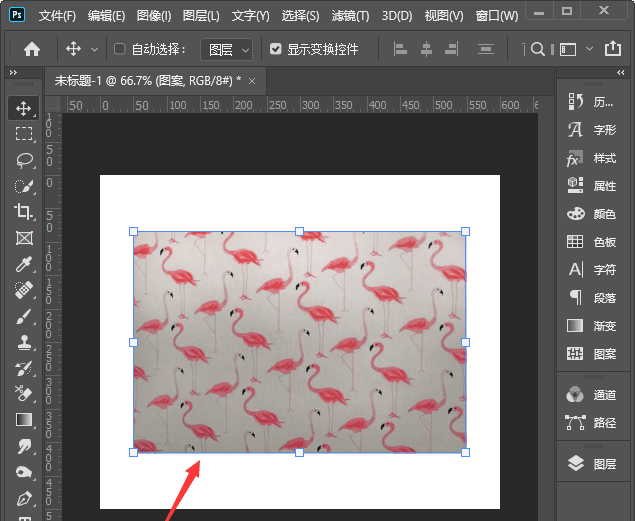
Task: Uncheck 显示变换控件 checkbox
Action: [x=276, y=49]
